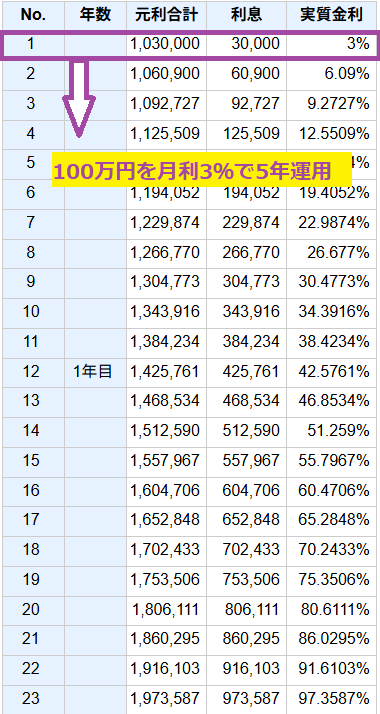Click the rate cell 3%
The image size is (380, 714).
332,44
